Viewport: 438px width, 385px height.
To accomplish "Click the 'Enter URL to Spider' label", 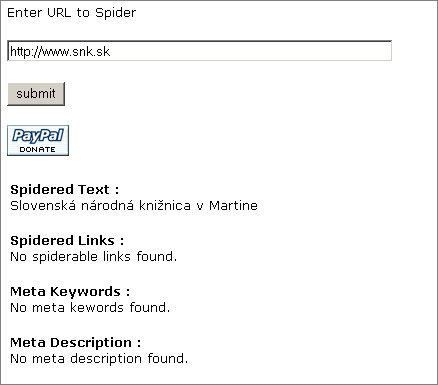I will pos(71,13).
